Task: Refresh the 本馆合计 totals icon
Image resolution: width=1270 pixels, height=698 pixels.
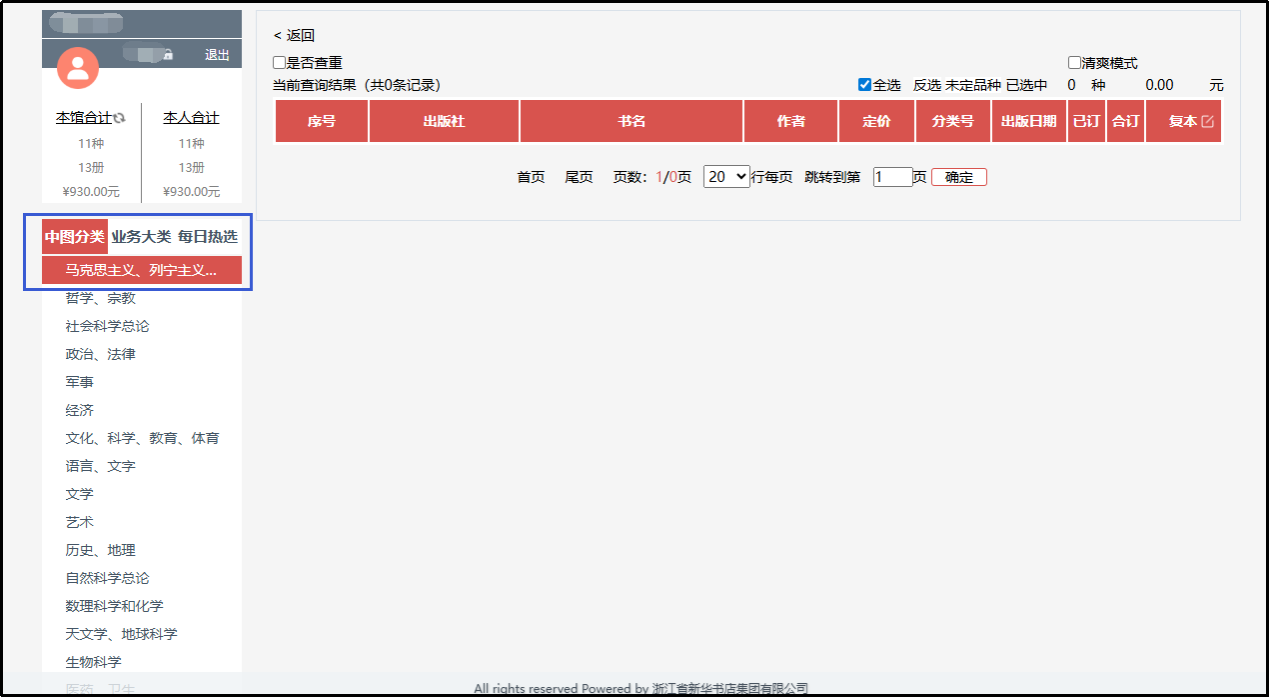Action: [x=120, y=118]
